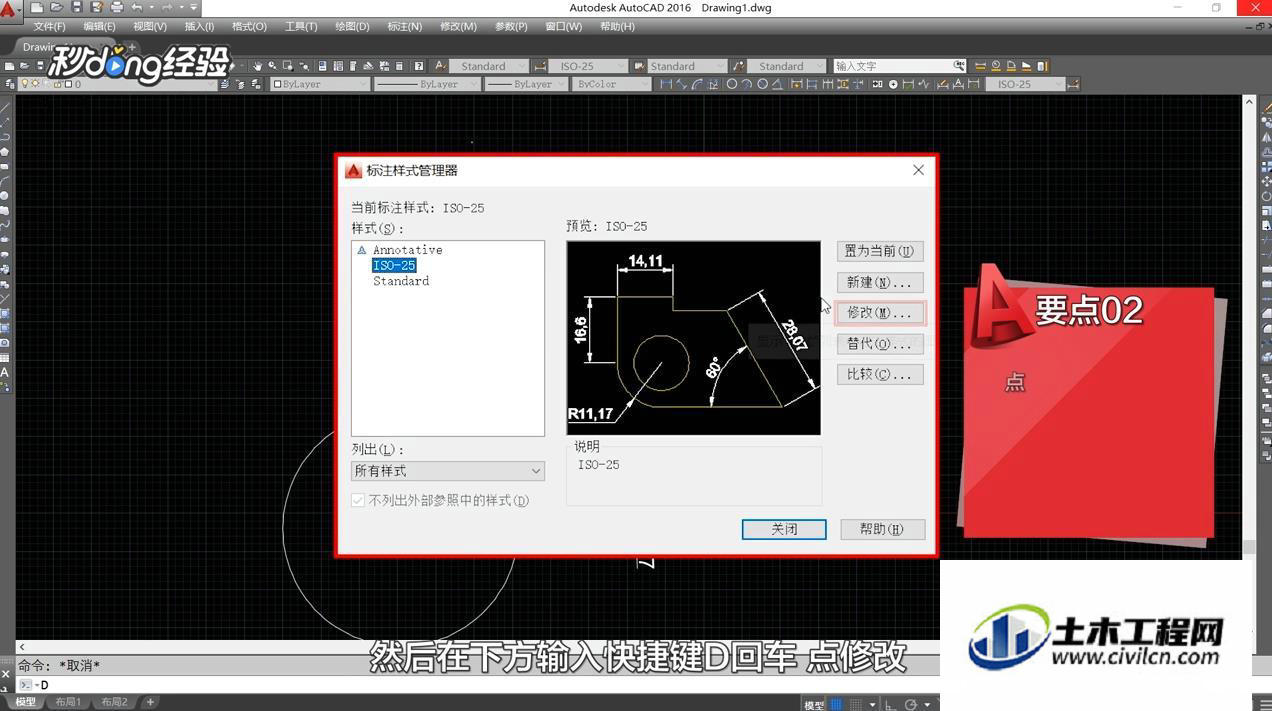Click the angular dimension tool icon

click(779, 84)
